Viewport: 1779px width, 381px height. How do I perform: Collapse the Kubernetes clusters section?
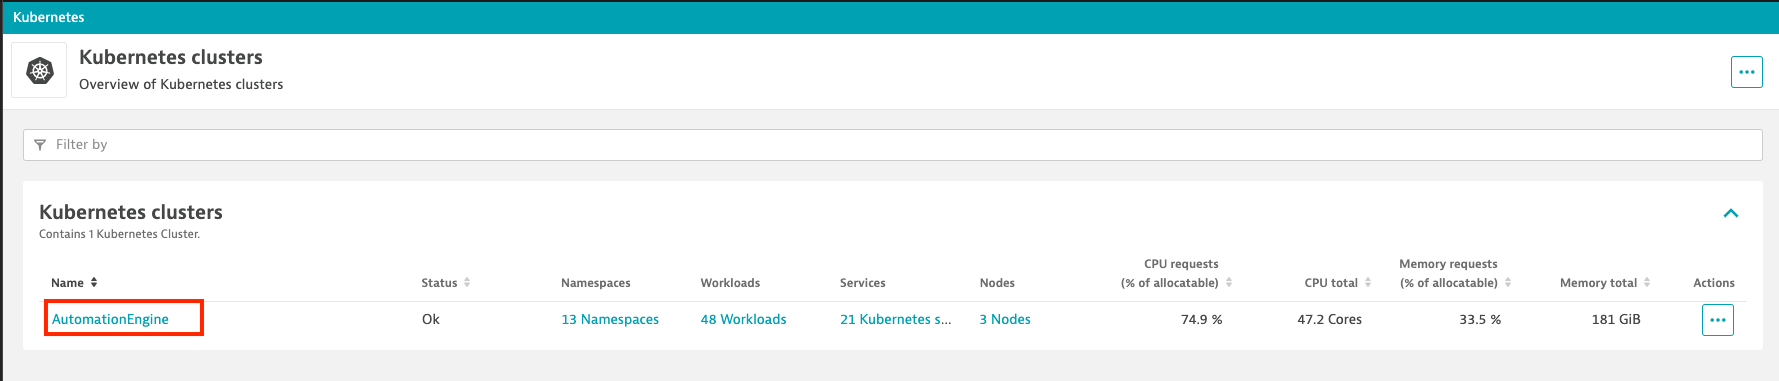point(1731,213)
